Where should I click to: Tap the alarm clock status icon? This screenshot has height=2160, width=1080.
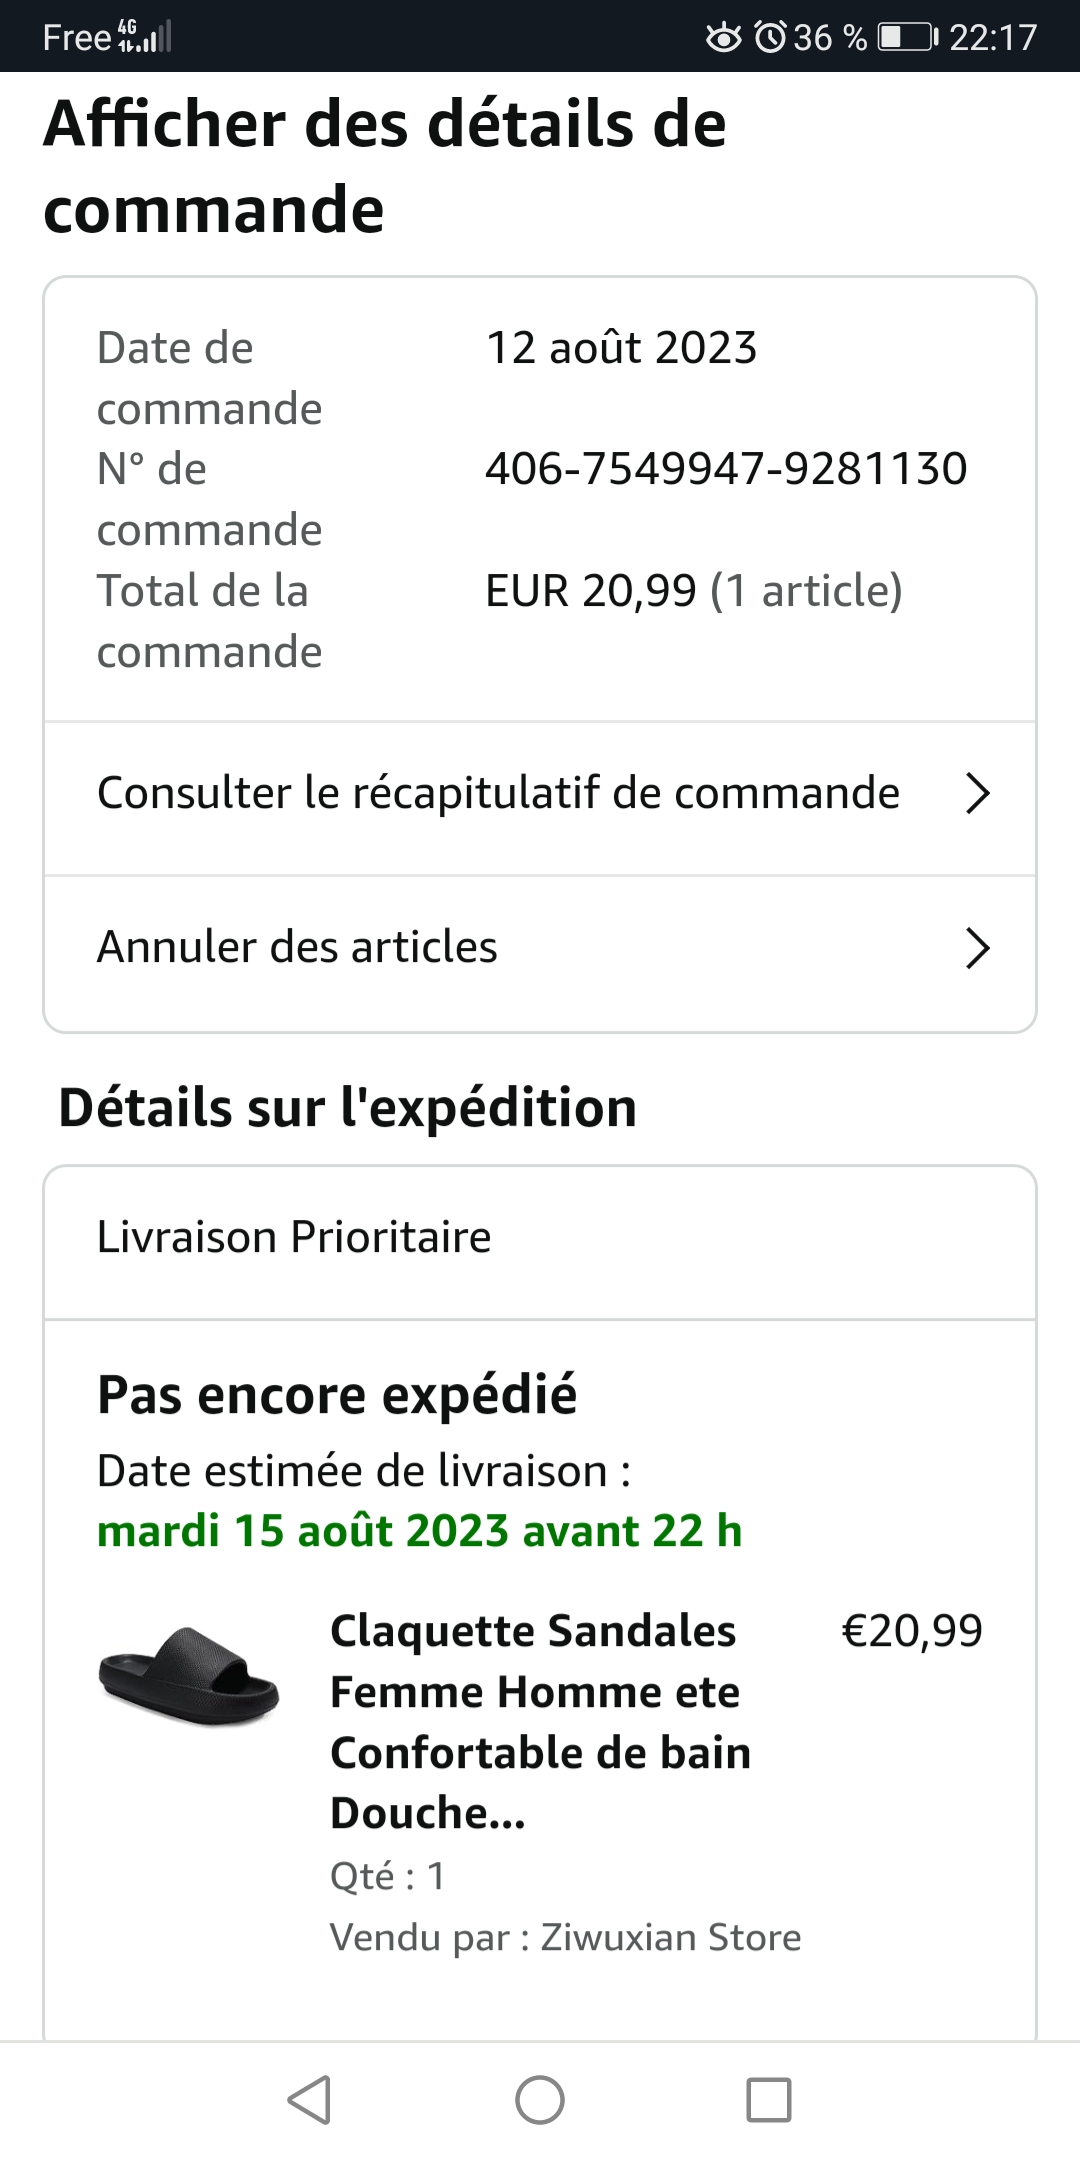coord(771,37)
